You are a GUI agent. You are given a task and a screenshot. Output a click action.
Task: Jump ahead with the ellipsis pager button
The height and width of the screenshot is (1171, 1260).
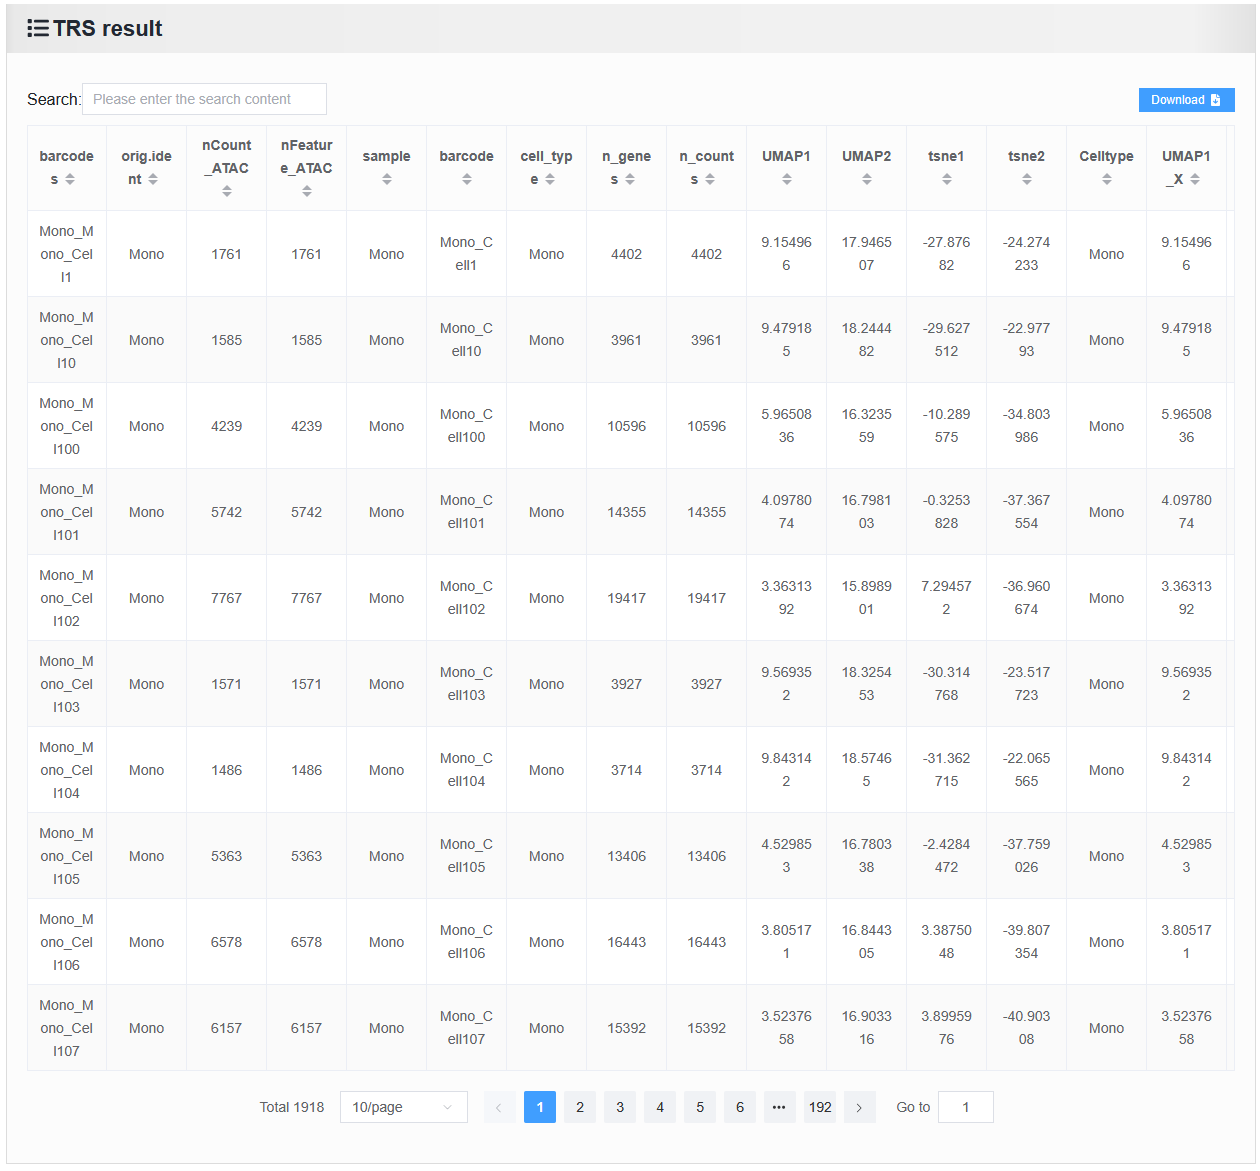pos(779,1107)
